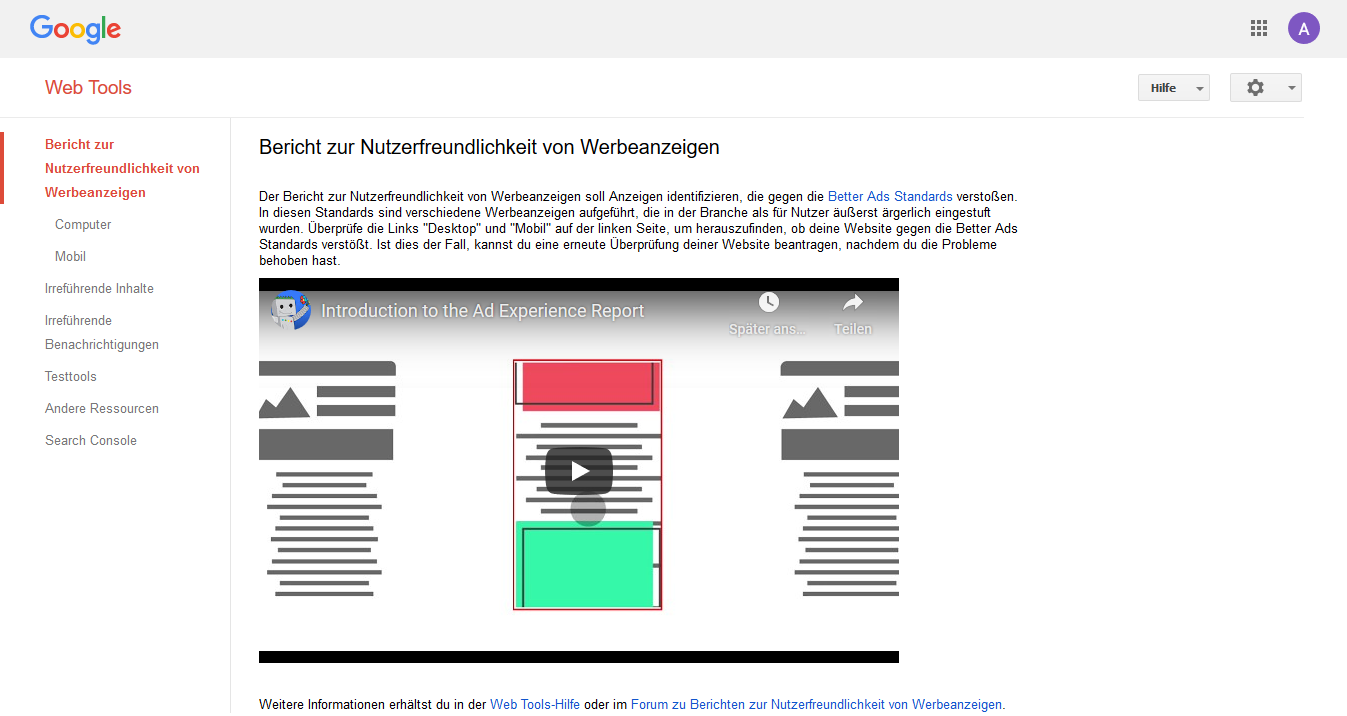Screen dimensions: 1347x716
Task: Open the Web Tools home link
Action: [88, 88]
